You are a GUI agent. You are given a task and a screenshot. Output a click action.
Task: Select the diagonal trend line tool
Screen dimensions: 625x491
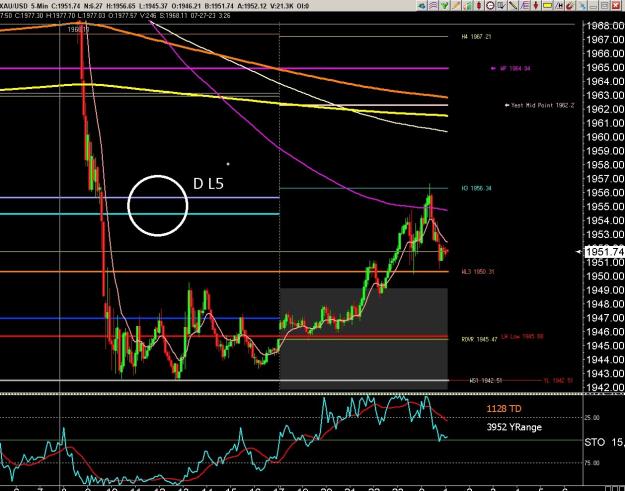513,6
